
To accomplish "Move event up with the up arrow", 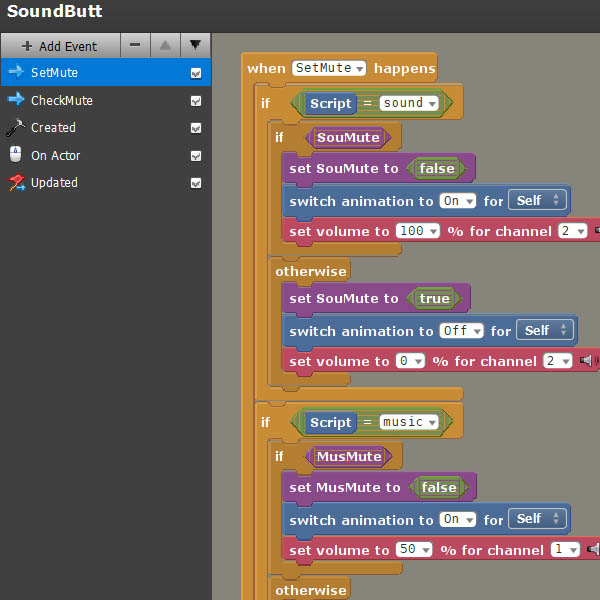I will 166,45.
